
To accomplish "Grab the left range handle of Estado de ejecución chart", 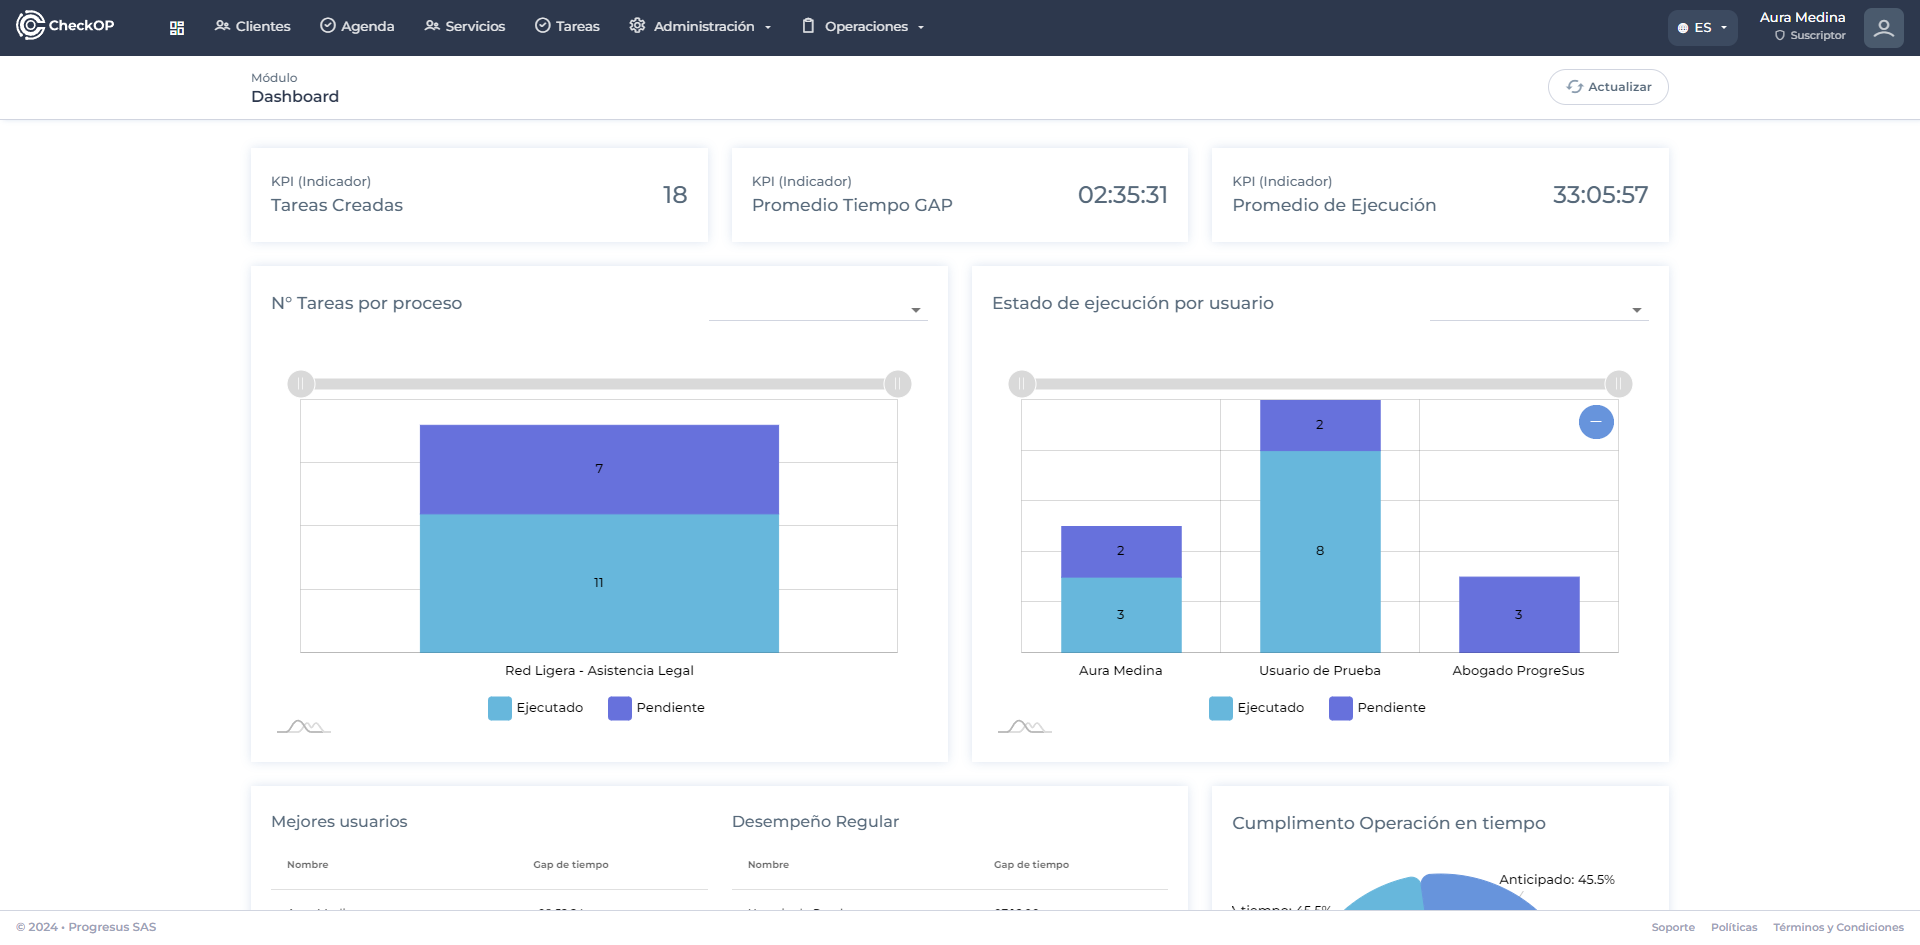I will click(x=1022, y=384).
